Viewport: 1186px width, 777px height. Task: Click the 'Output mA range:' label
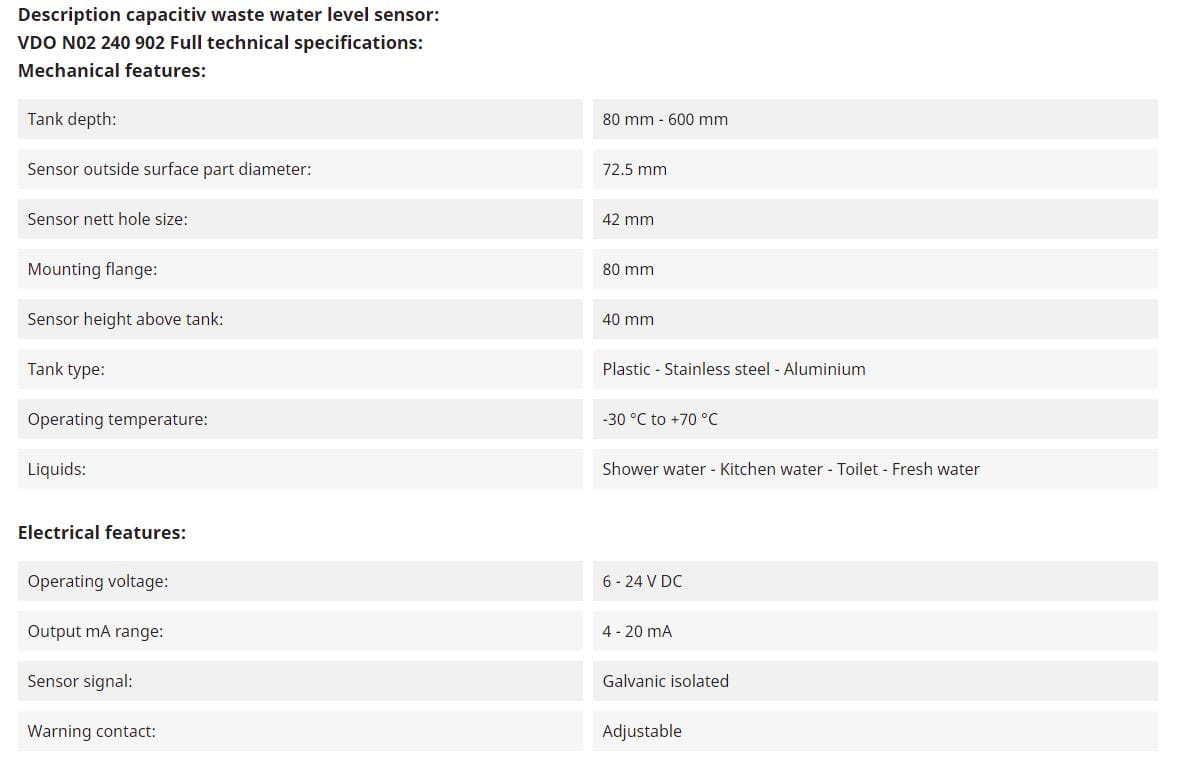[x=95, y=631]
